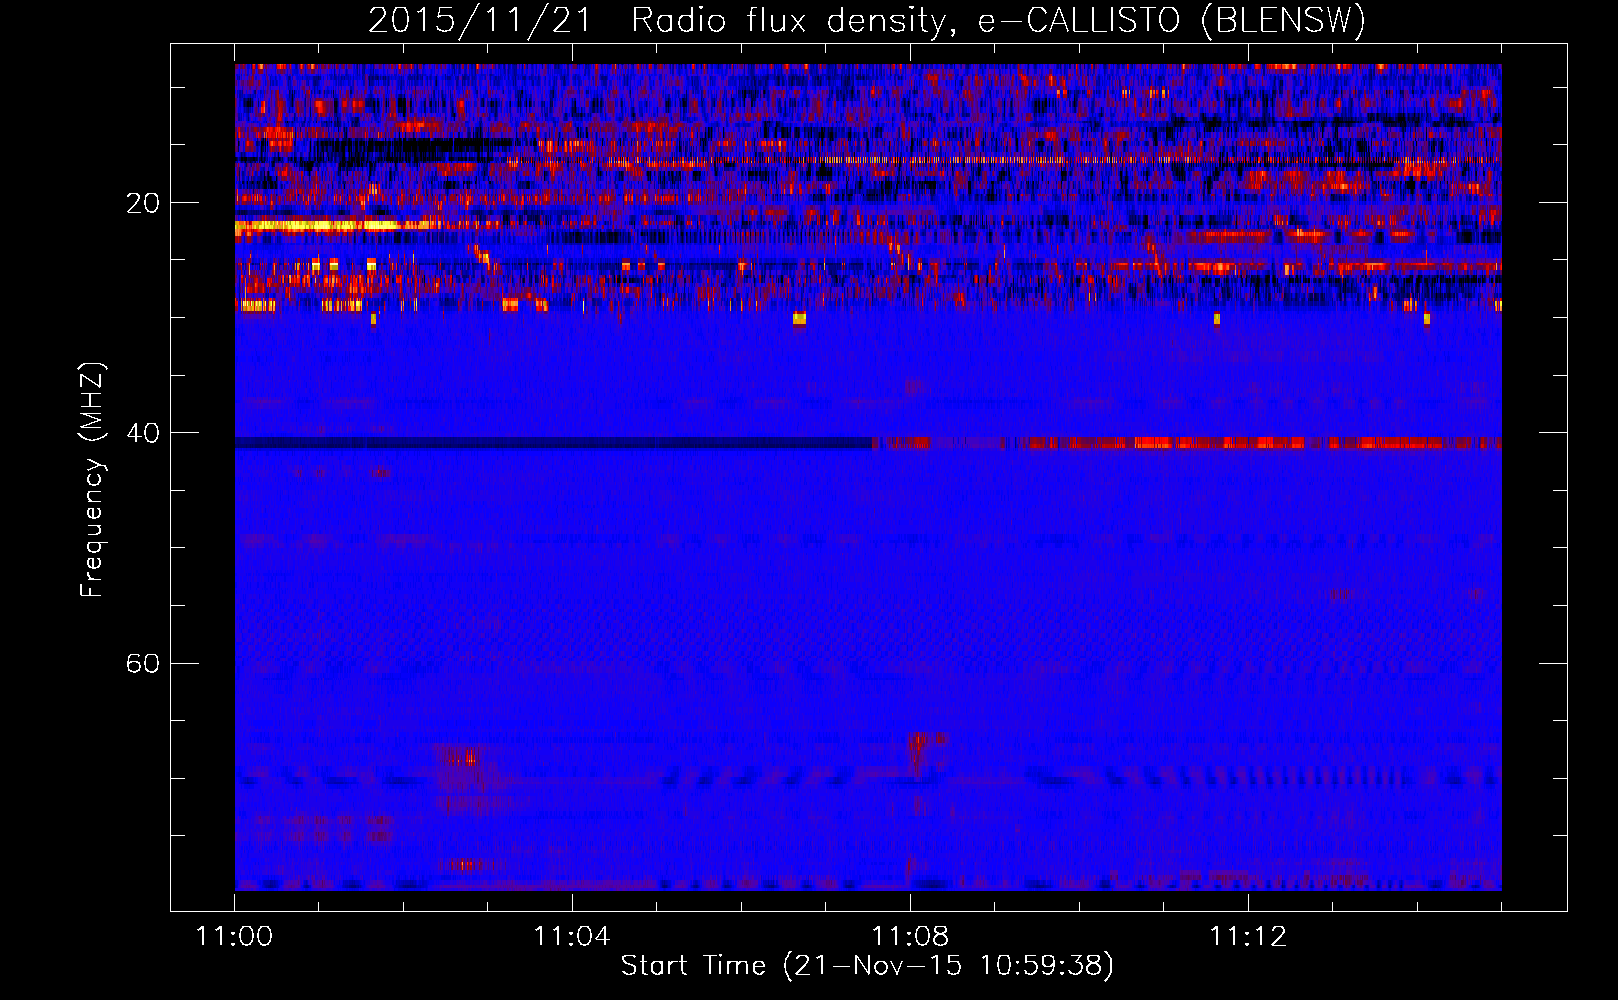Click the 'Frequency (MHZ)' axis label

91,480
